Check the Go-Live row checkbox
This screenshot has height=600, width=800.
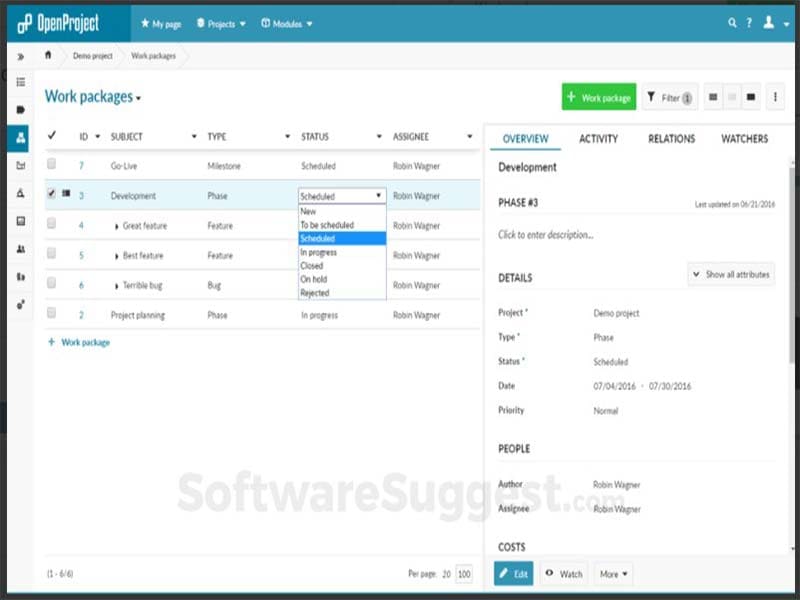pyautogui.click(x=51, y=165)
